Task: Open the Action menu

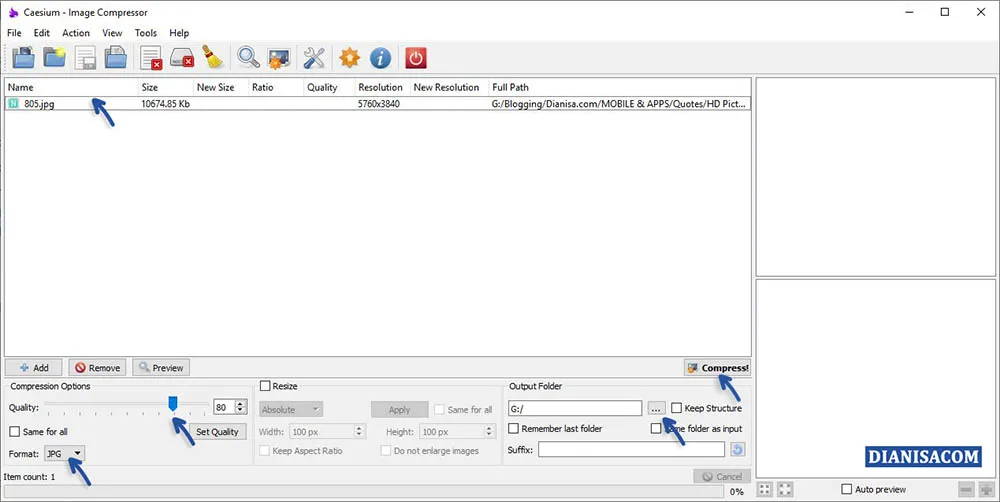Action: tap(76, 33)
